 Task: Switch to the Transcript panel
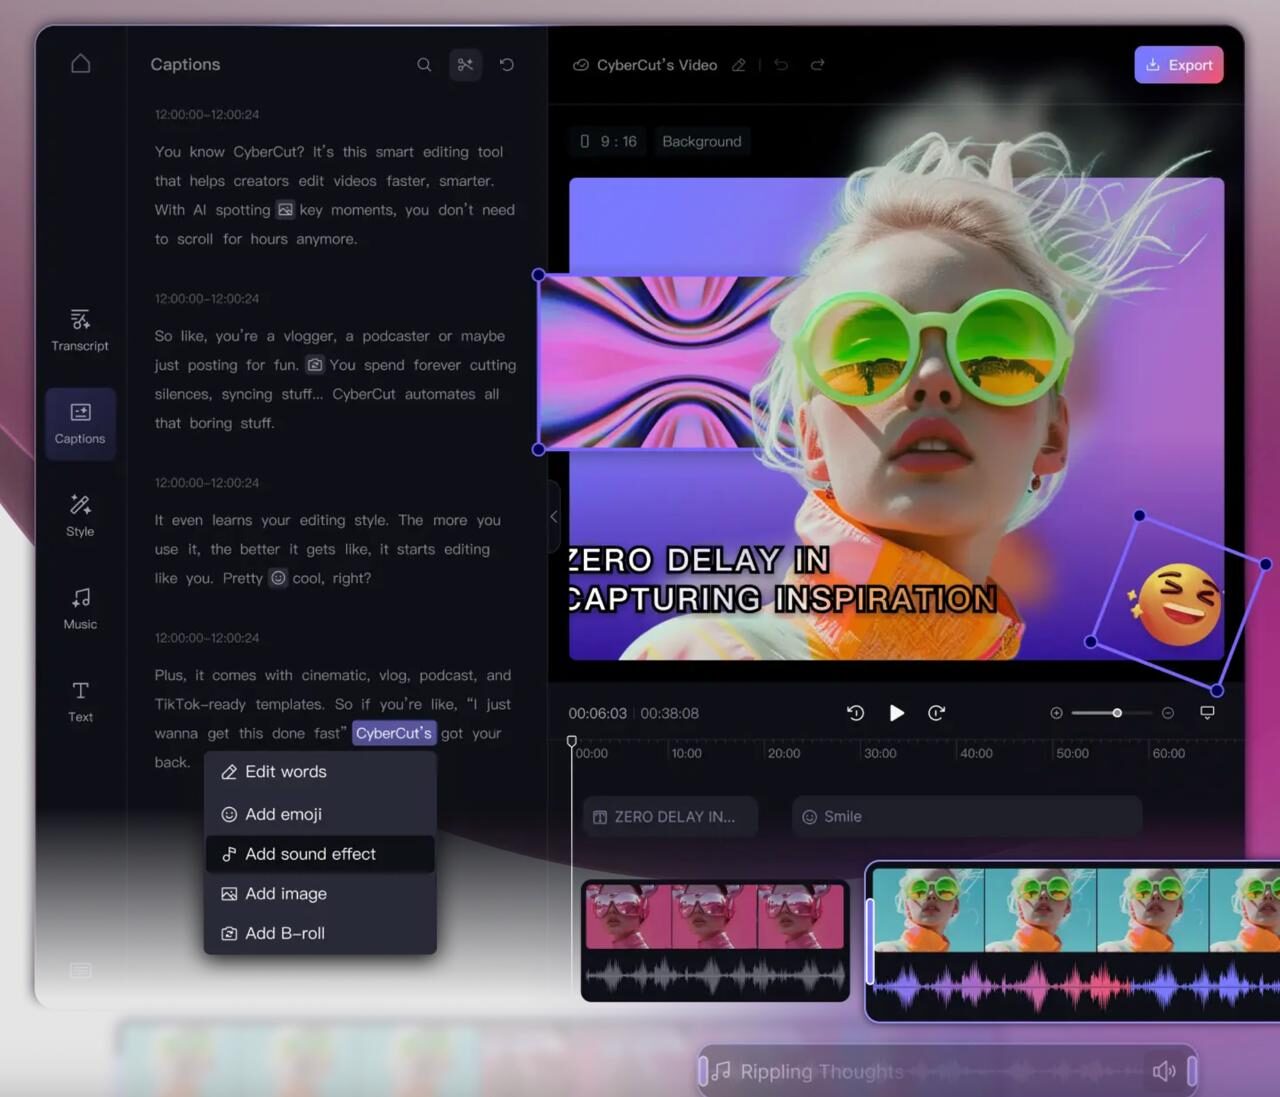80,331
